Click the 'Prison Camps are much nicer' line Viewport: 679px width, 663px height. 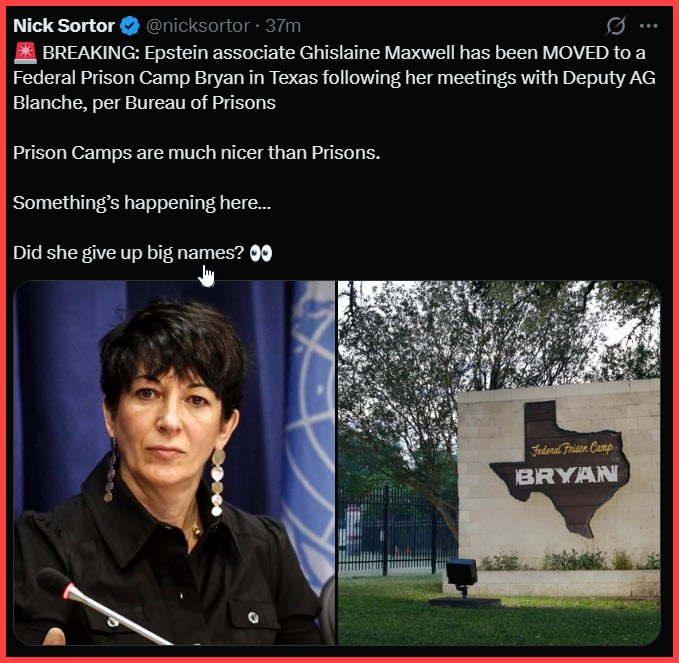[x=196, y=153]
